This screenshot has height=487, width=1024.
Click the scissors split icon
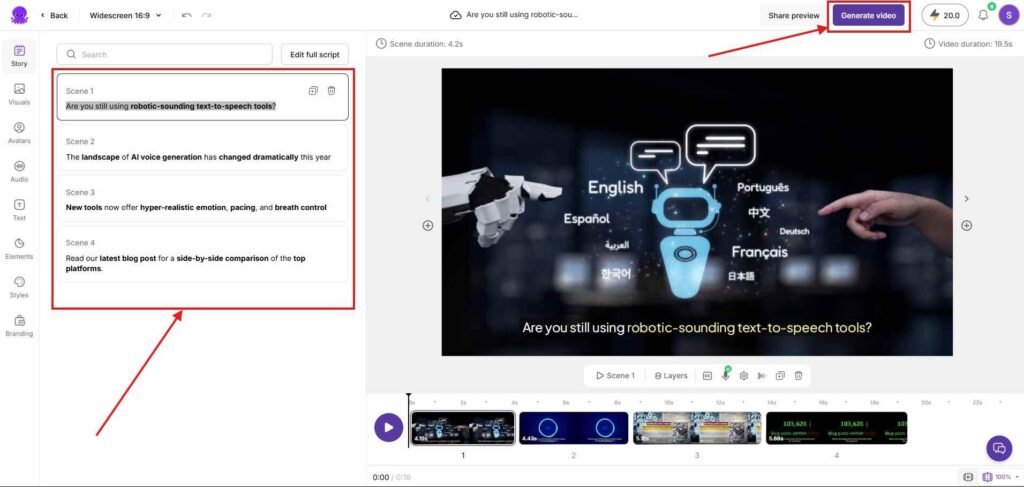click(x=761, y=375)
